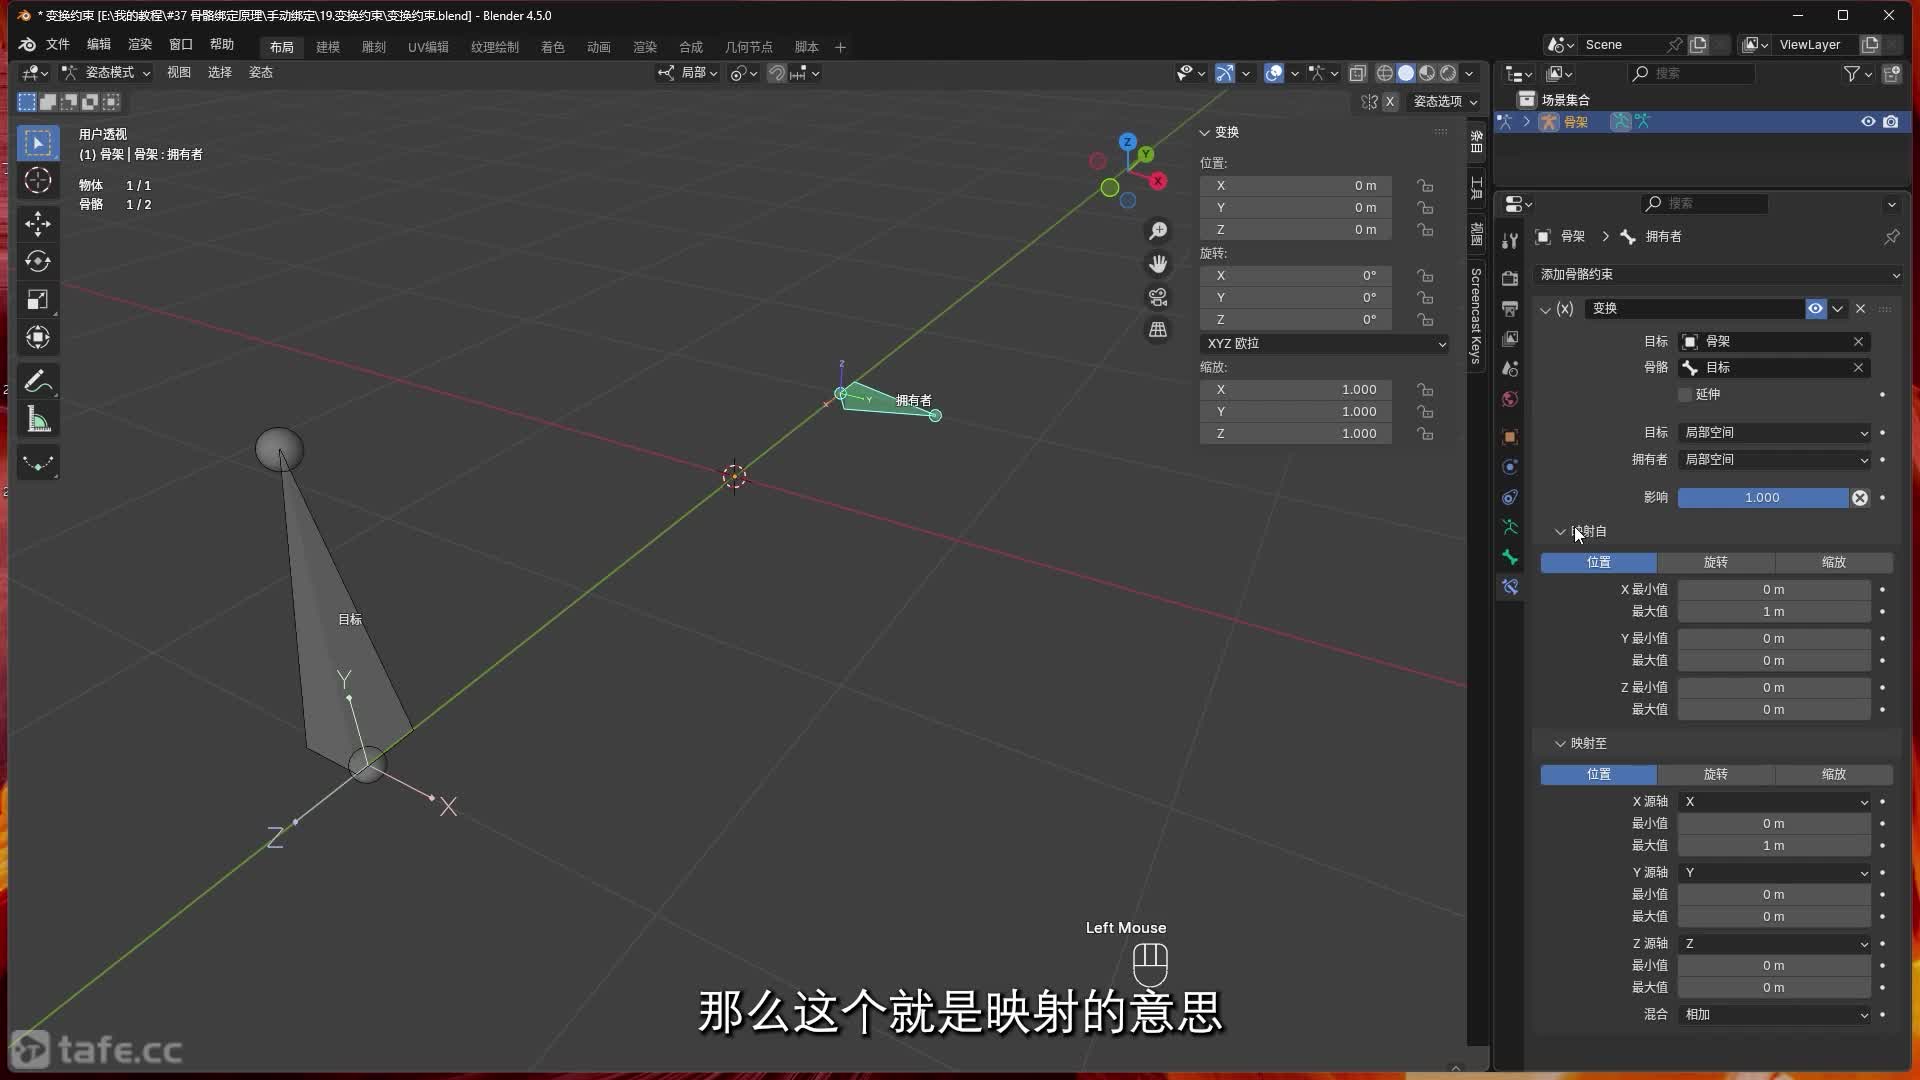Open the 局部 transform orientation dropdown
The image size is (1920, 1080).
pos(688,73)
